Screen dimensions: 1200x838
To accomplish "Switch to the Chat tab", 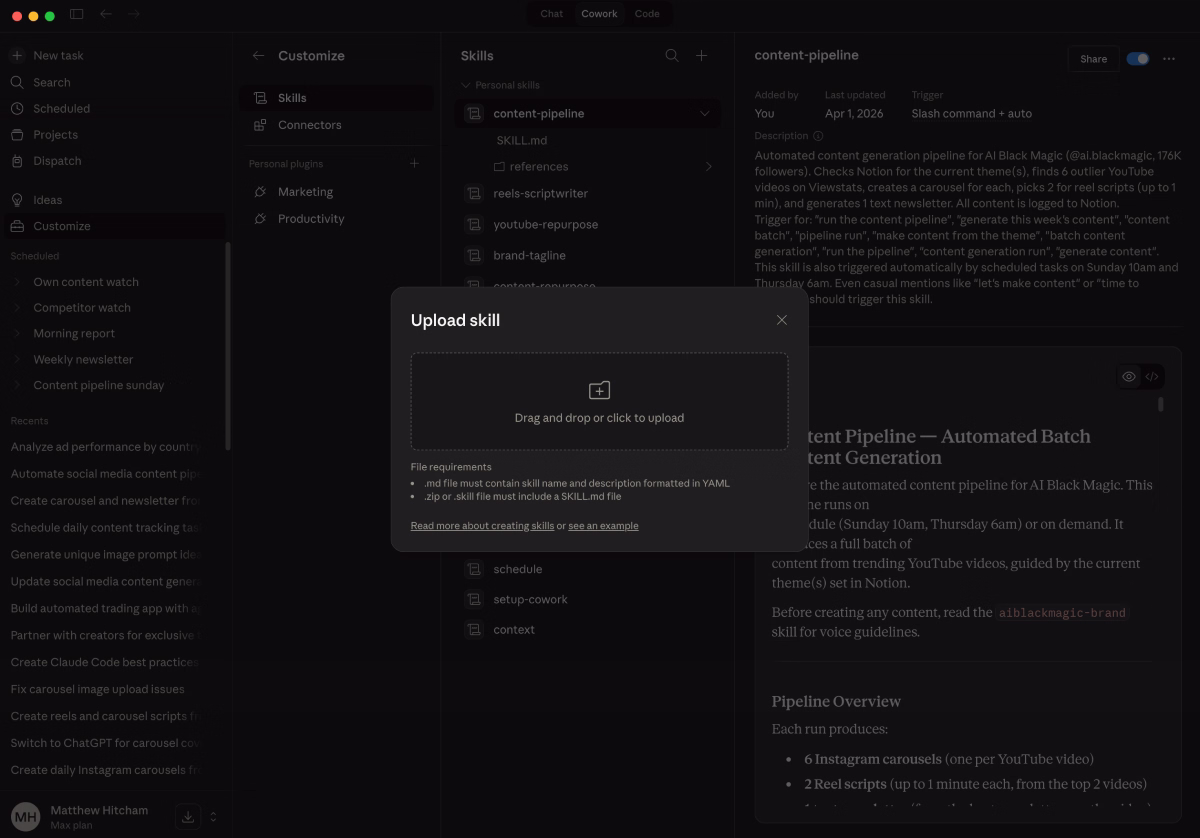I will point(551,14).
